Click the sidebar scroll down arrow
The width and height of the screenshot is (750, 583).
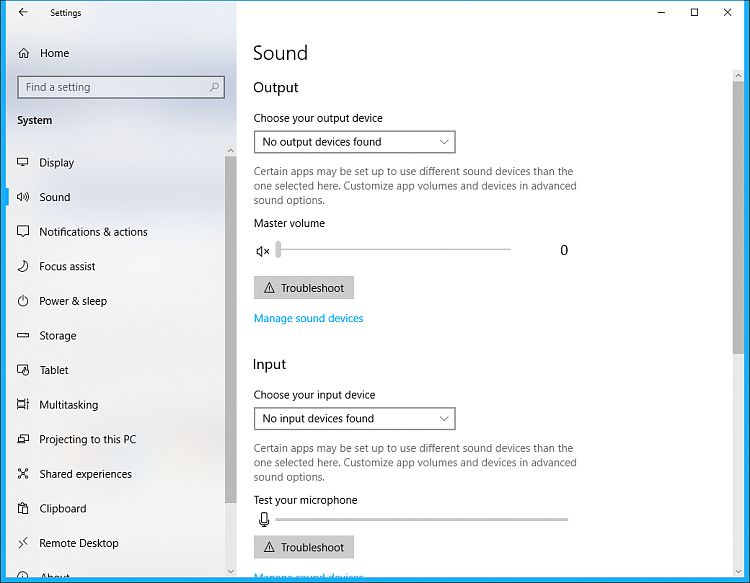tap(231, 572)
